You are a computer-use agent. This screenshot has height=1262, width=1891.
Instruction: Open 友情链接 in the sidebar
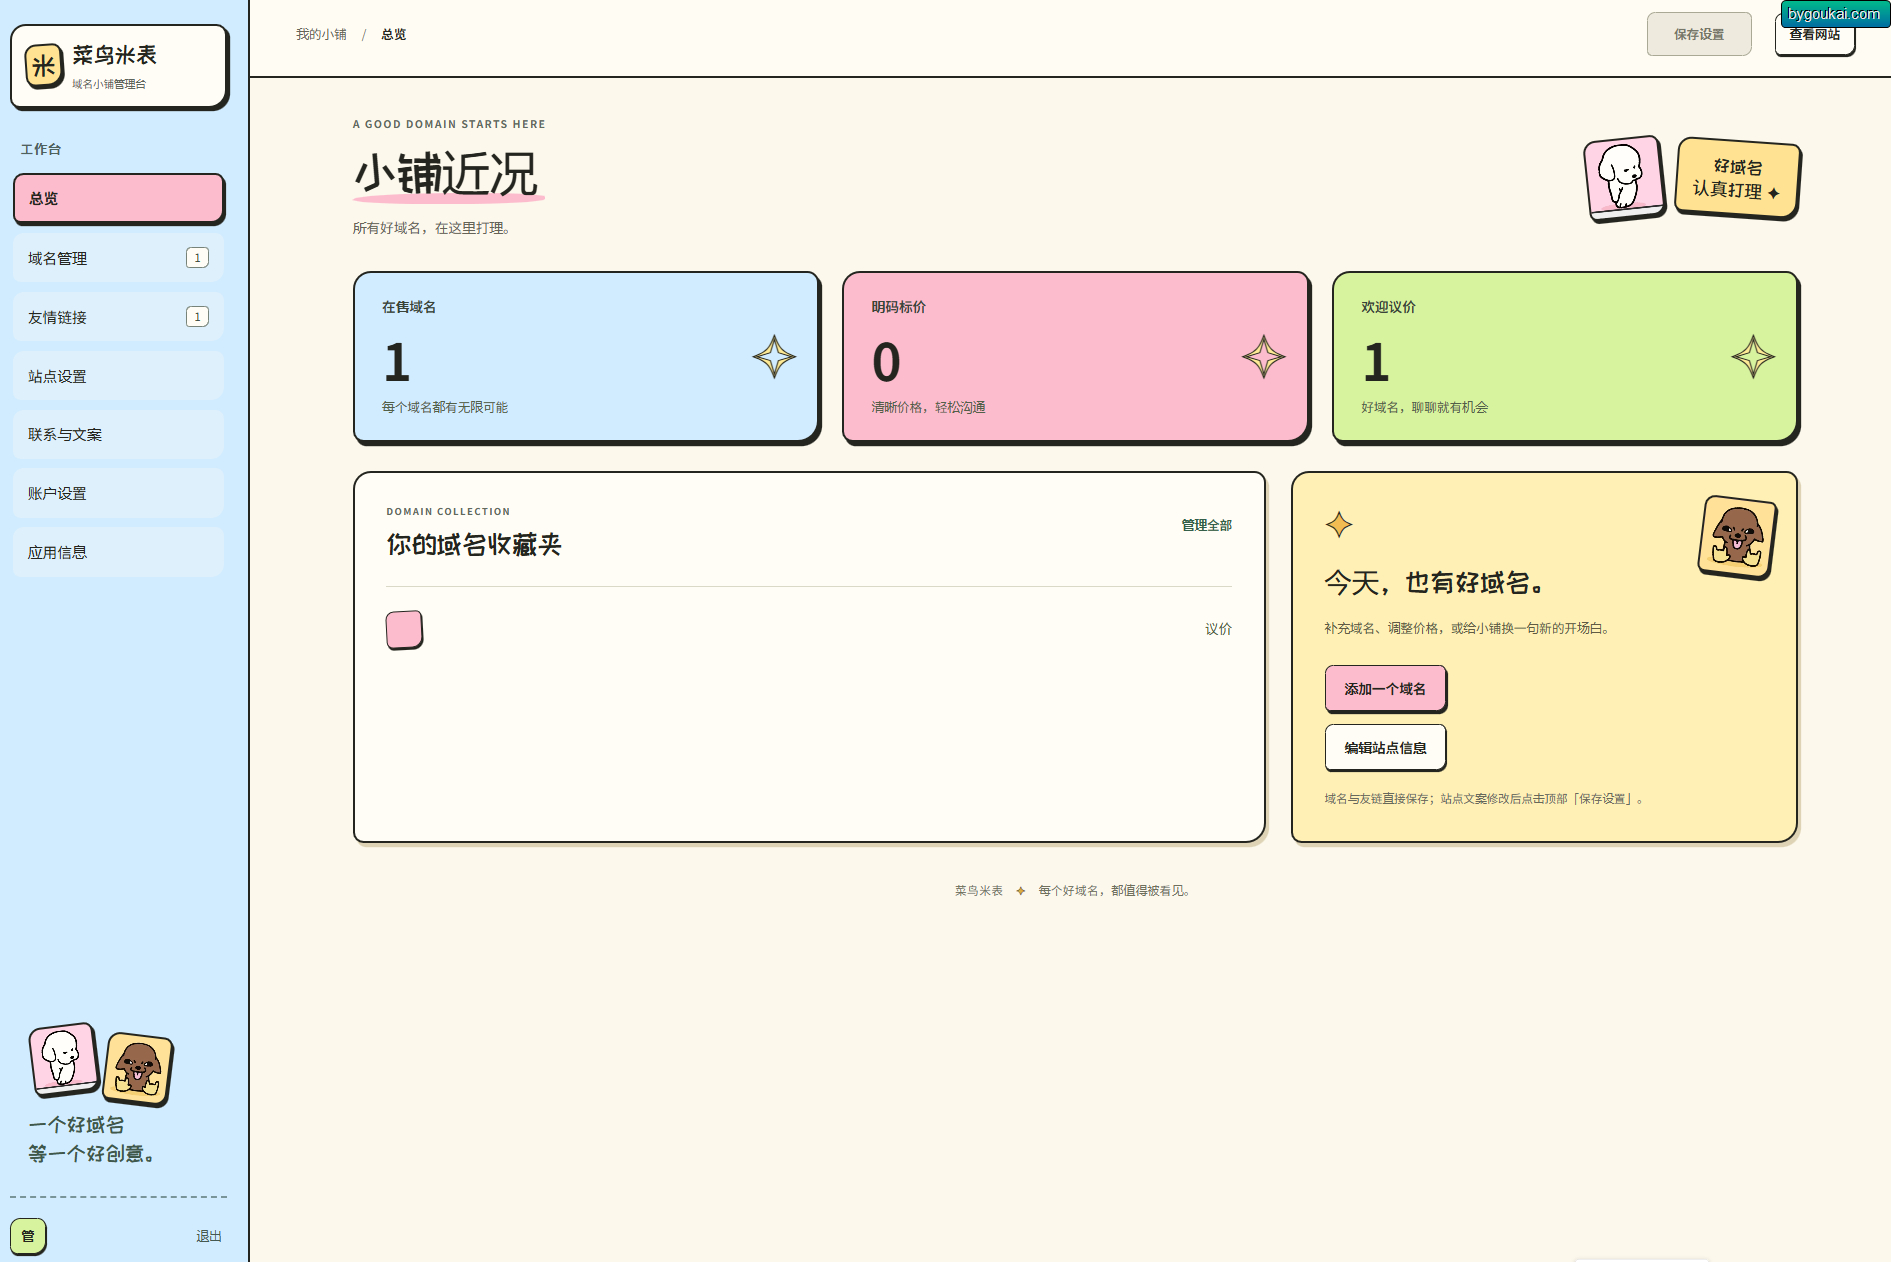[x=119, y=317]
